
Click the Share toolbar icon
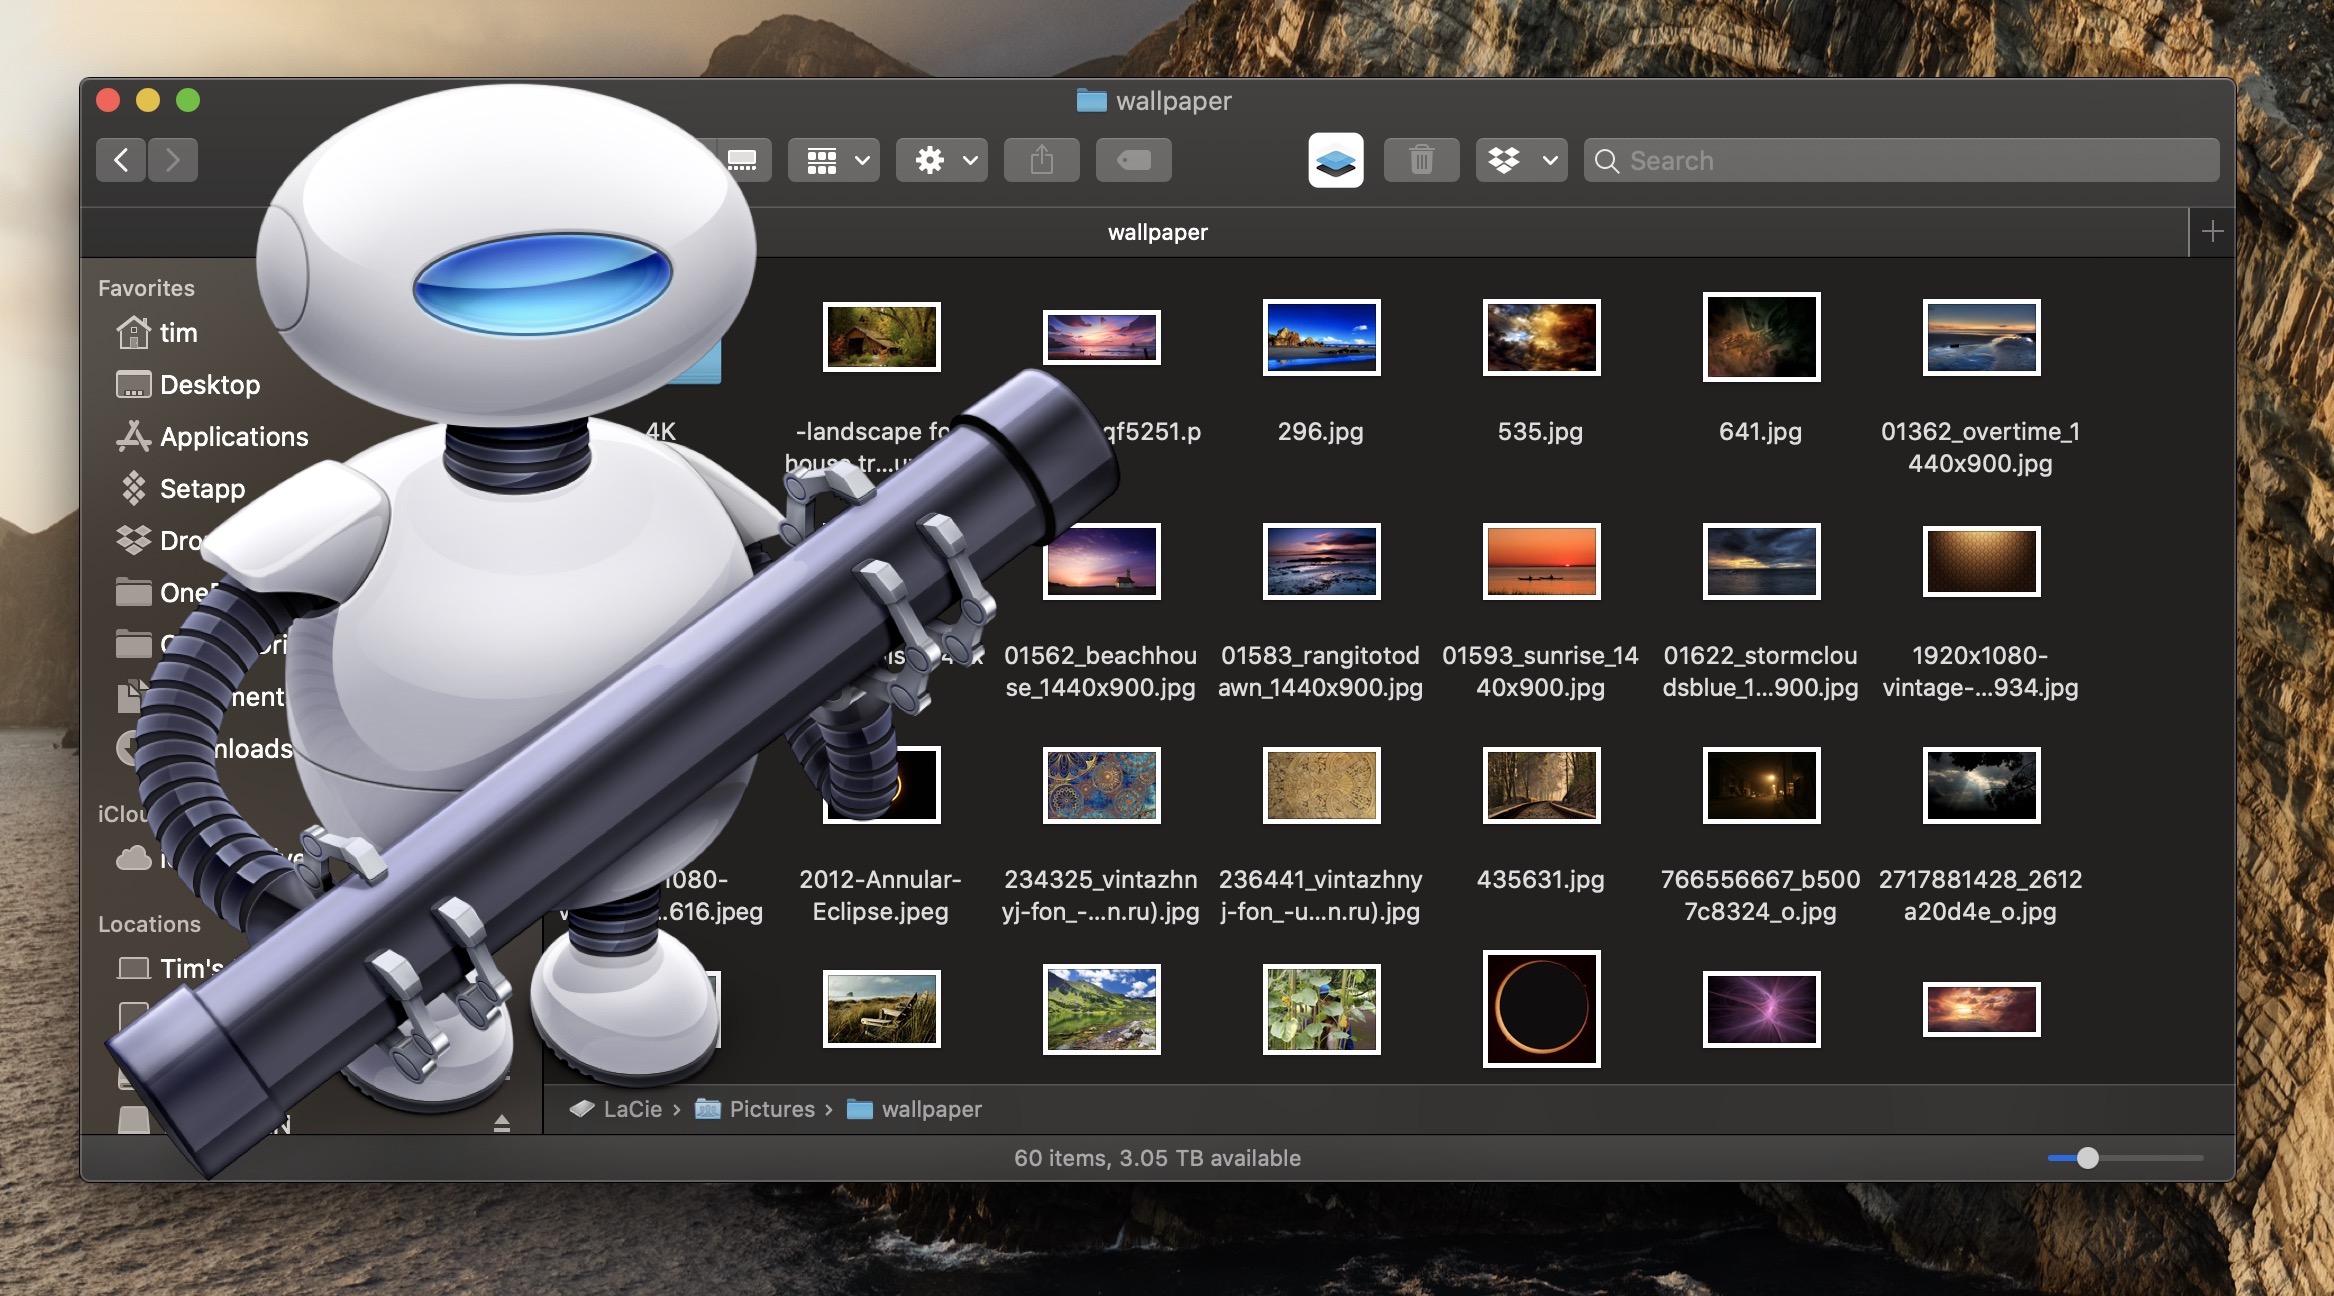tap(1041, 160)
